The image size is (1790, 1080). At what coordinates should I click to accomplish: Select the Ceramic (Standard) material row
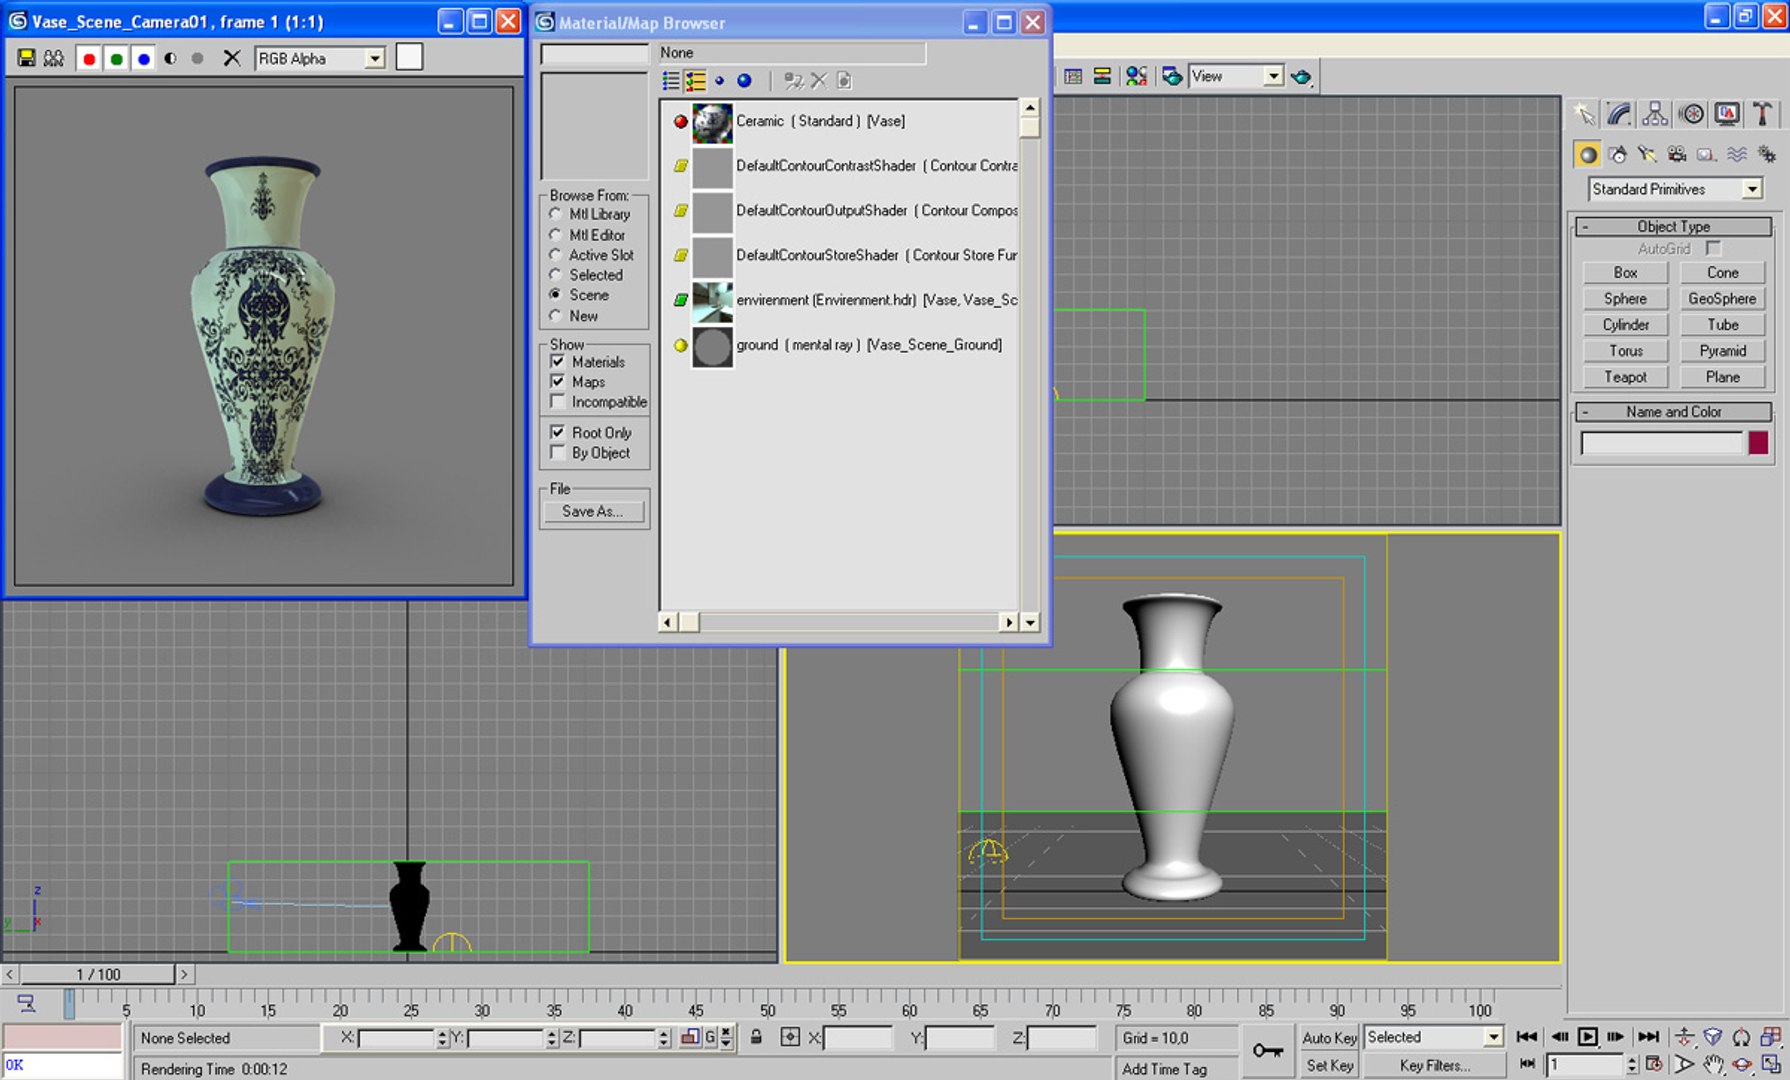839,121
